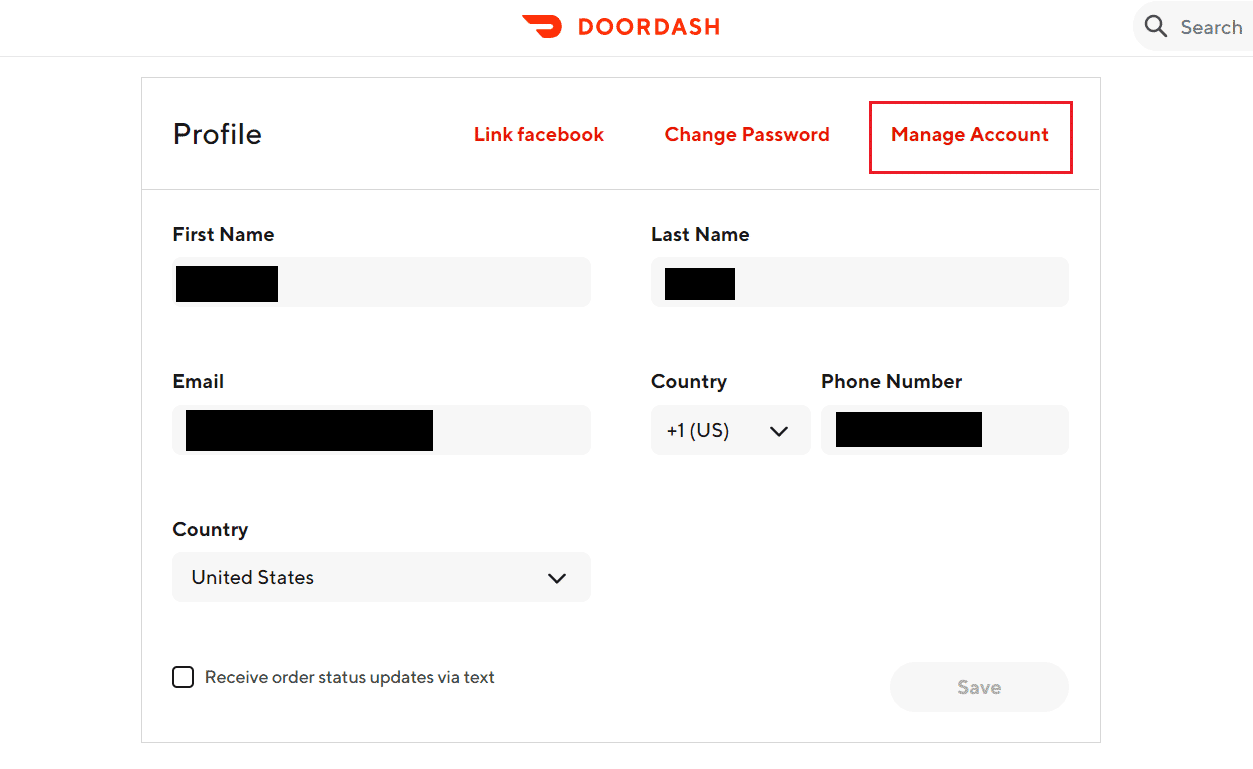Click the Profile heading

tap(217, 134)
